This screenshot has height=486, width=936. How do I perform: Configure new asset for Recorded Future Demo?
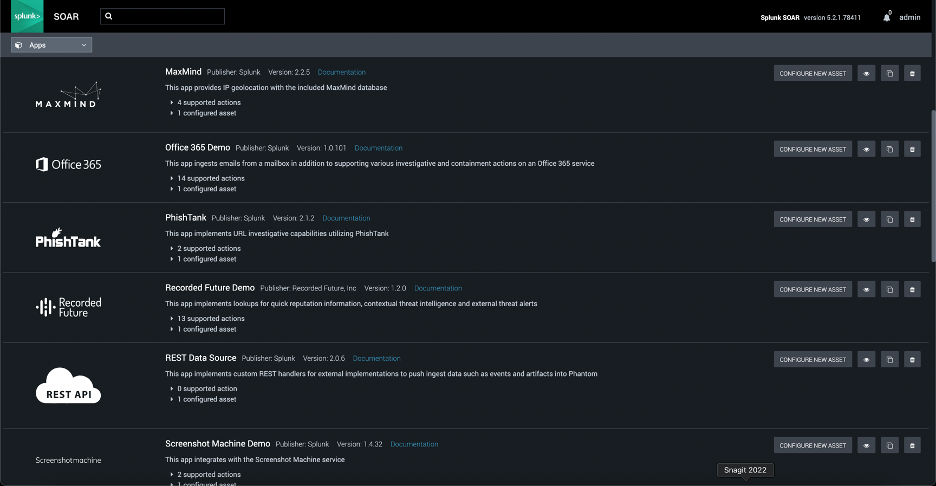pyautogui.click(x=812, y=290)
